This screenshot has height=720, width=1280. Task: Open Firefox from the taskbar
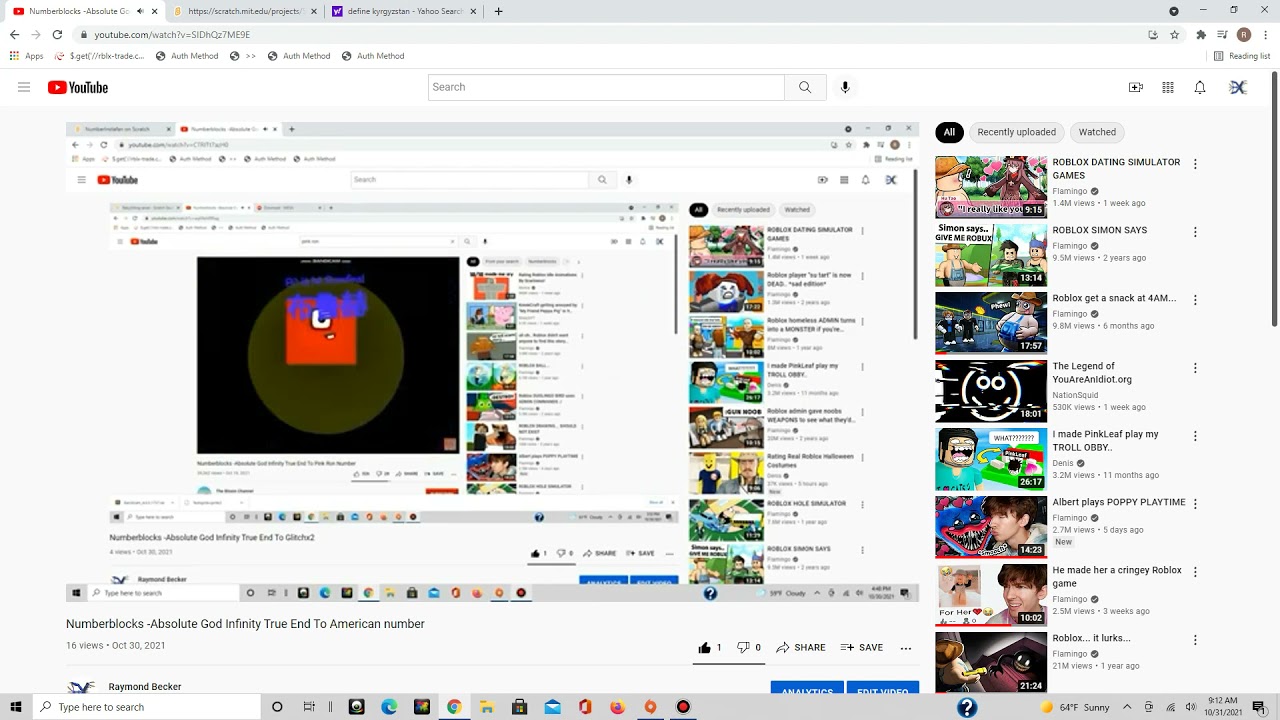click(617, 707)
